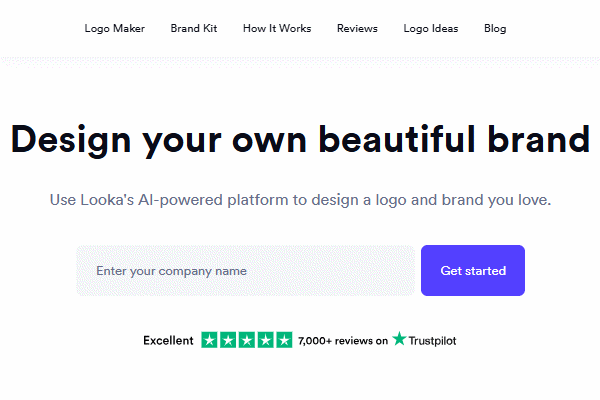The image size is (600, 400).
Task: Click the second green Trustpilot rating star
Action: point(228,340)
